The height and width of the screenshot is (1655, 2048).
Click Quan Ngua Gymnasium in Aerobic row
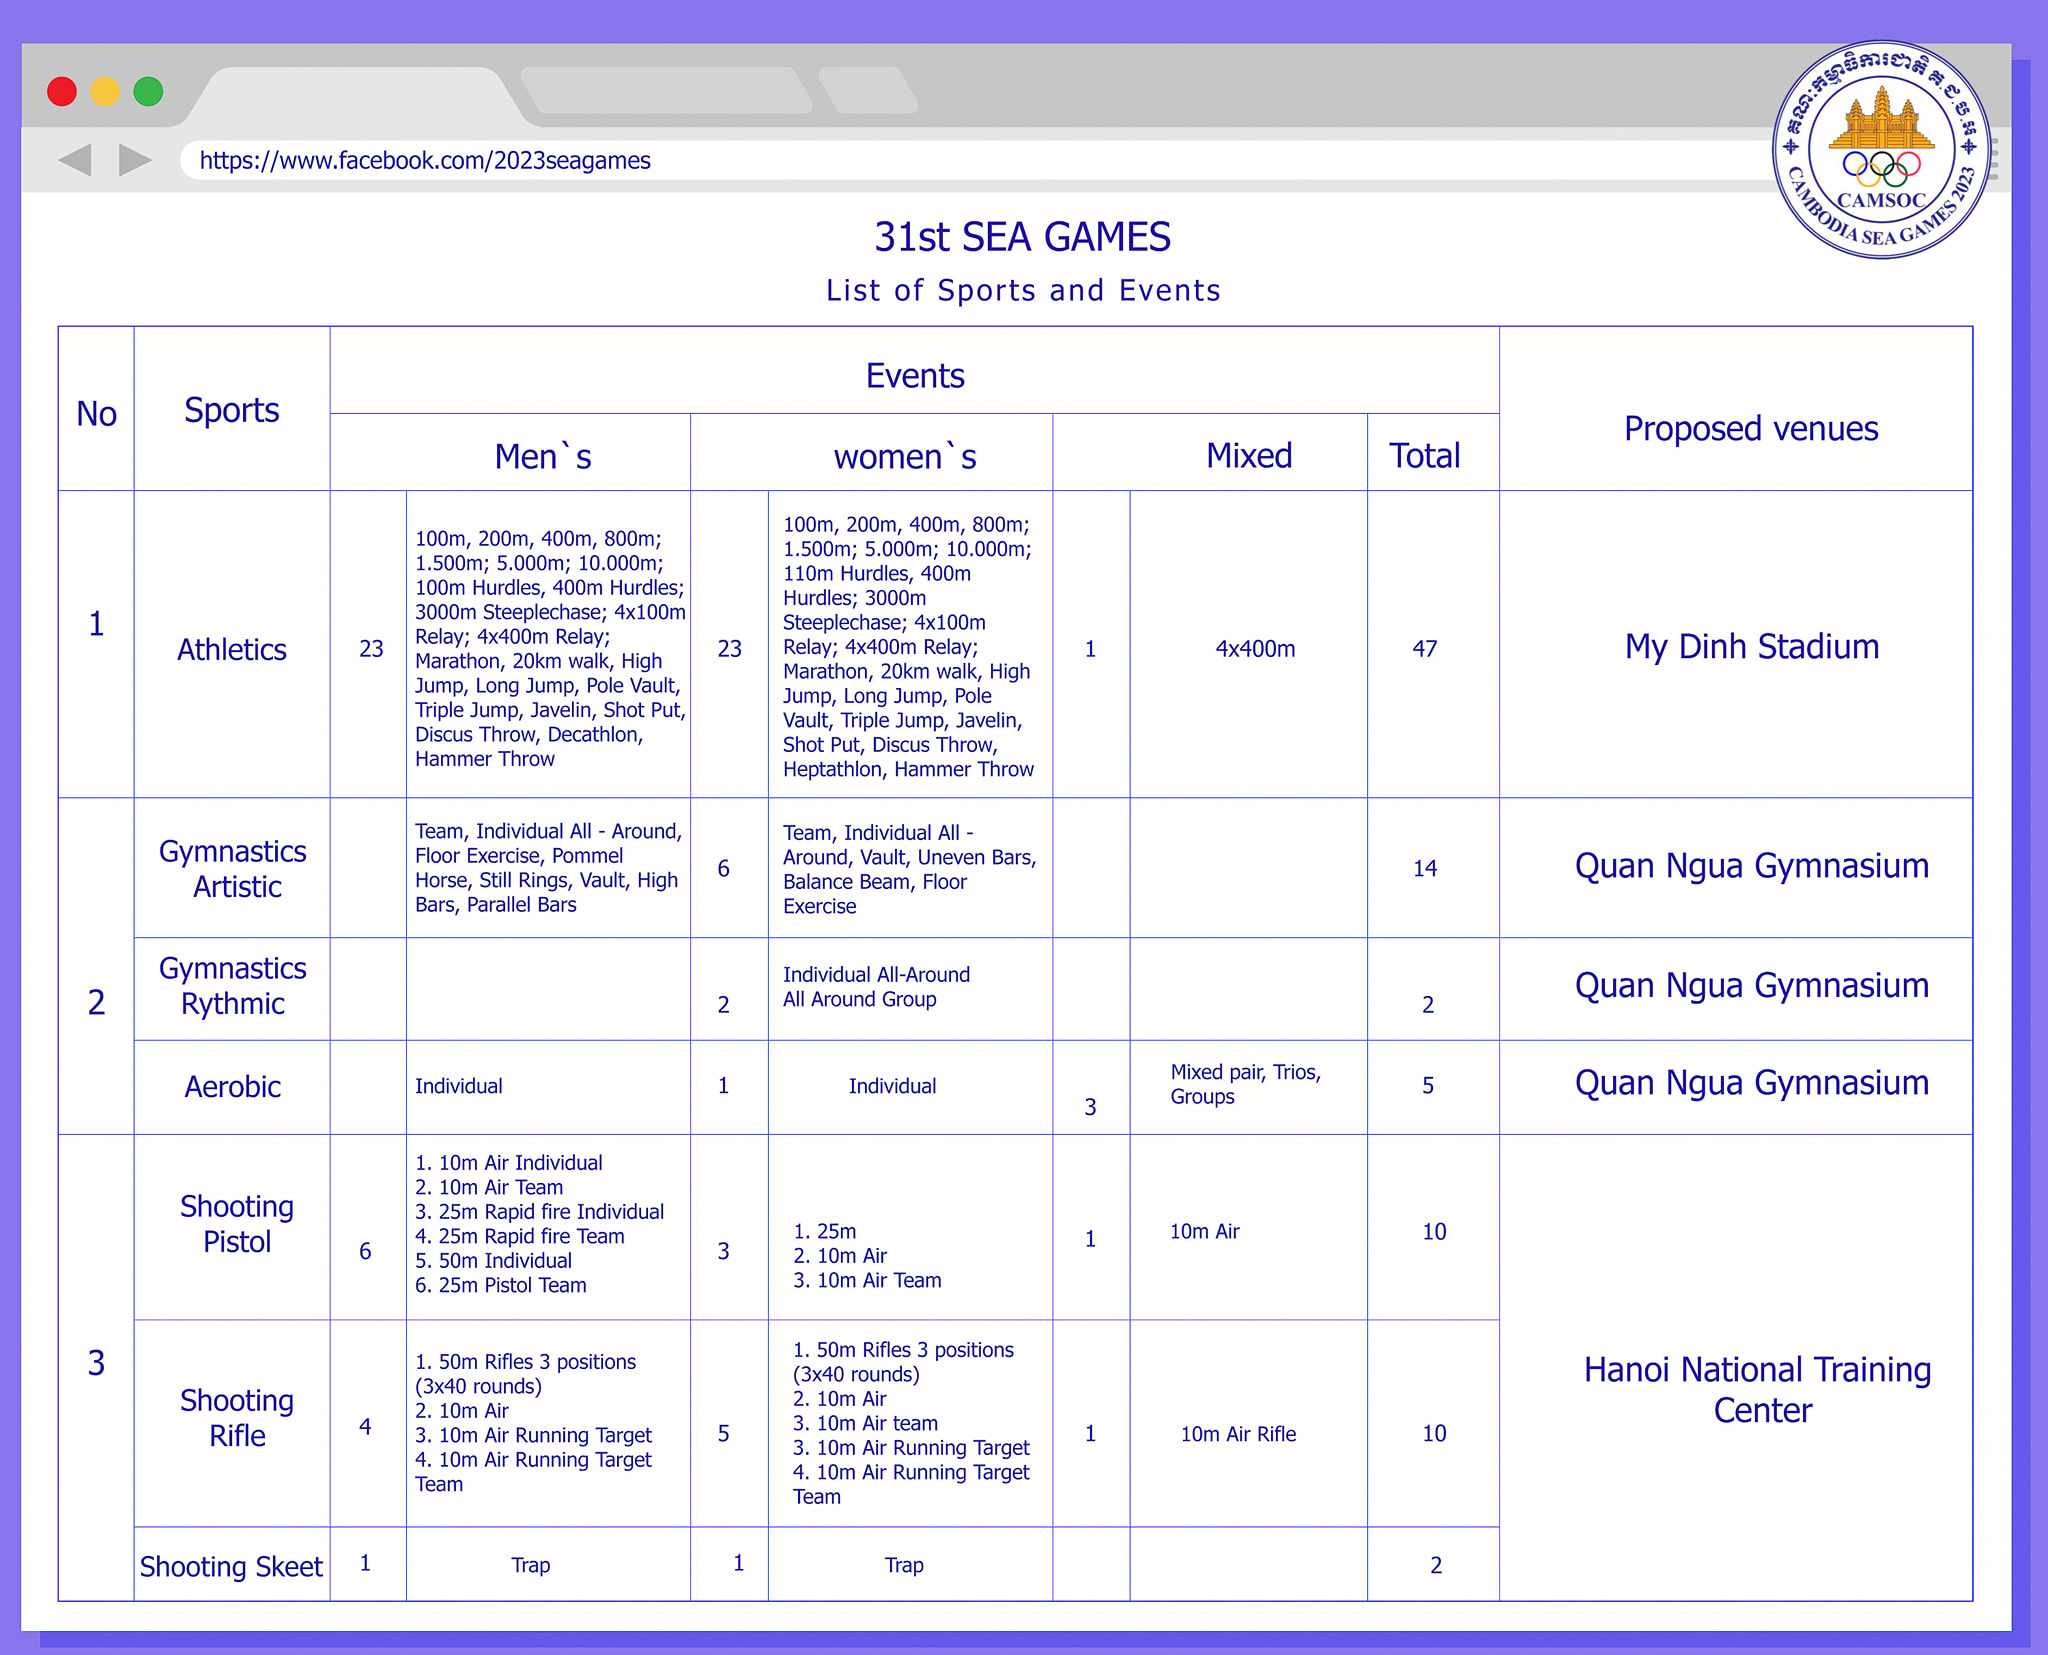coord(1752,1082)
